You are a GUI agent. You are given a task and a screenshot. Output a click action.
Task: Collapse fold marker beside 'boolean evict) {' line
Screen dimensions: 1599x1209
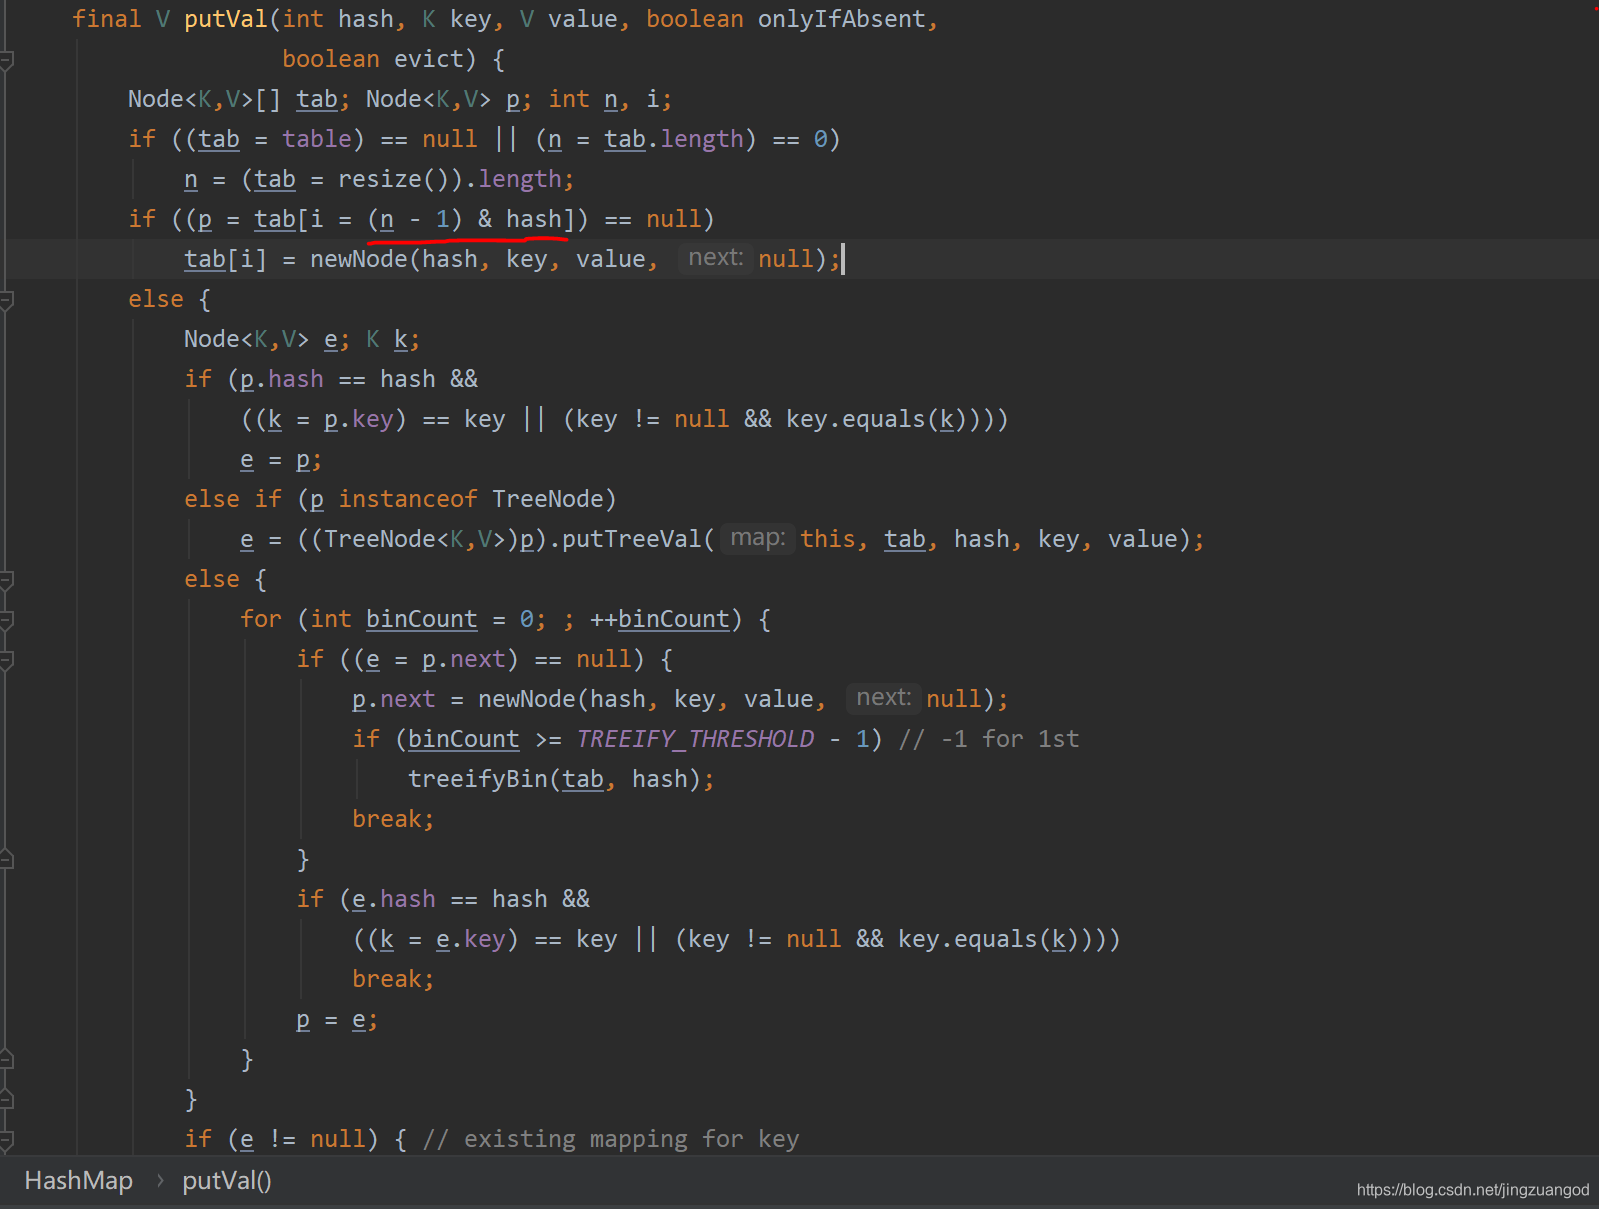point(6,60)
